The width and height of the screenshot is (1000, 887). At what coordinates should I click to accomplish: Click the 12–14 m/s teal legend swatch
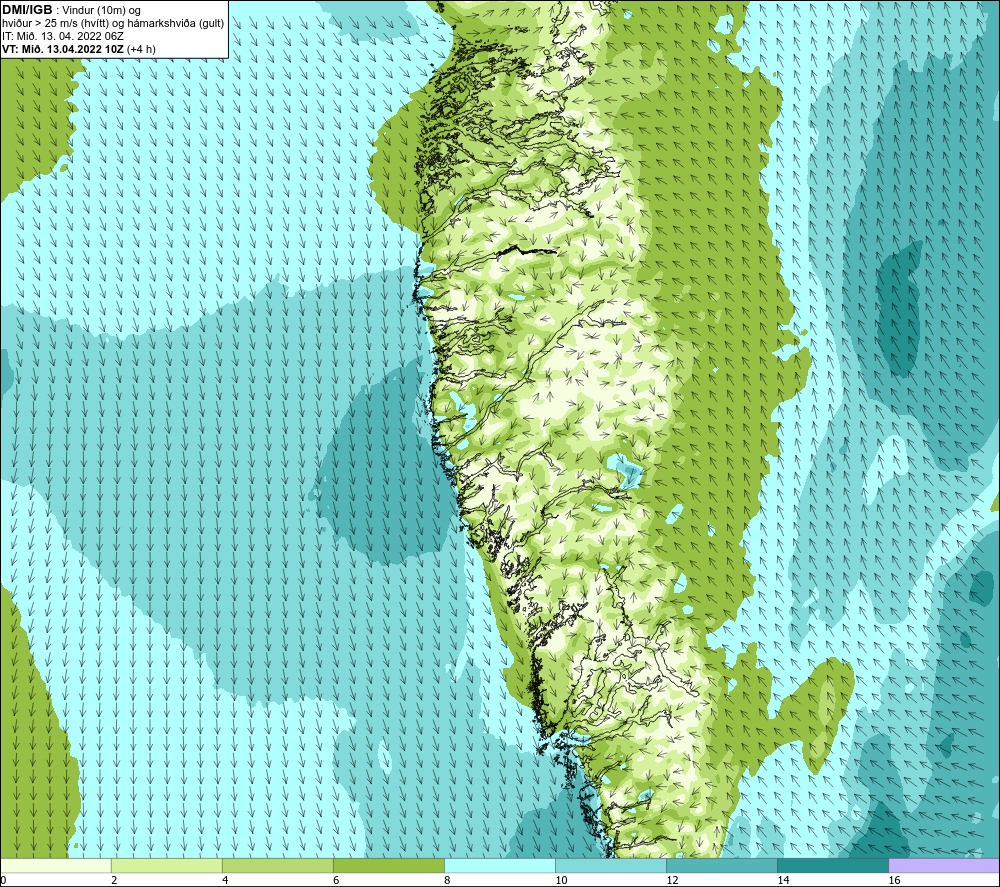click(x=721, y=866)
